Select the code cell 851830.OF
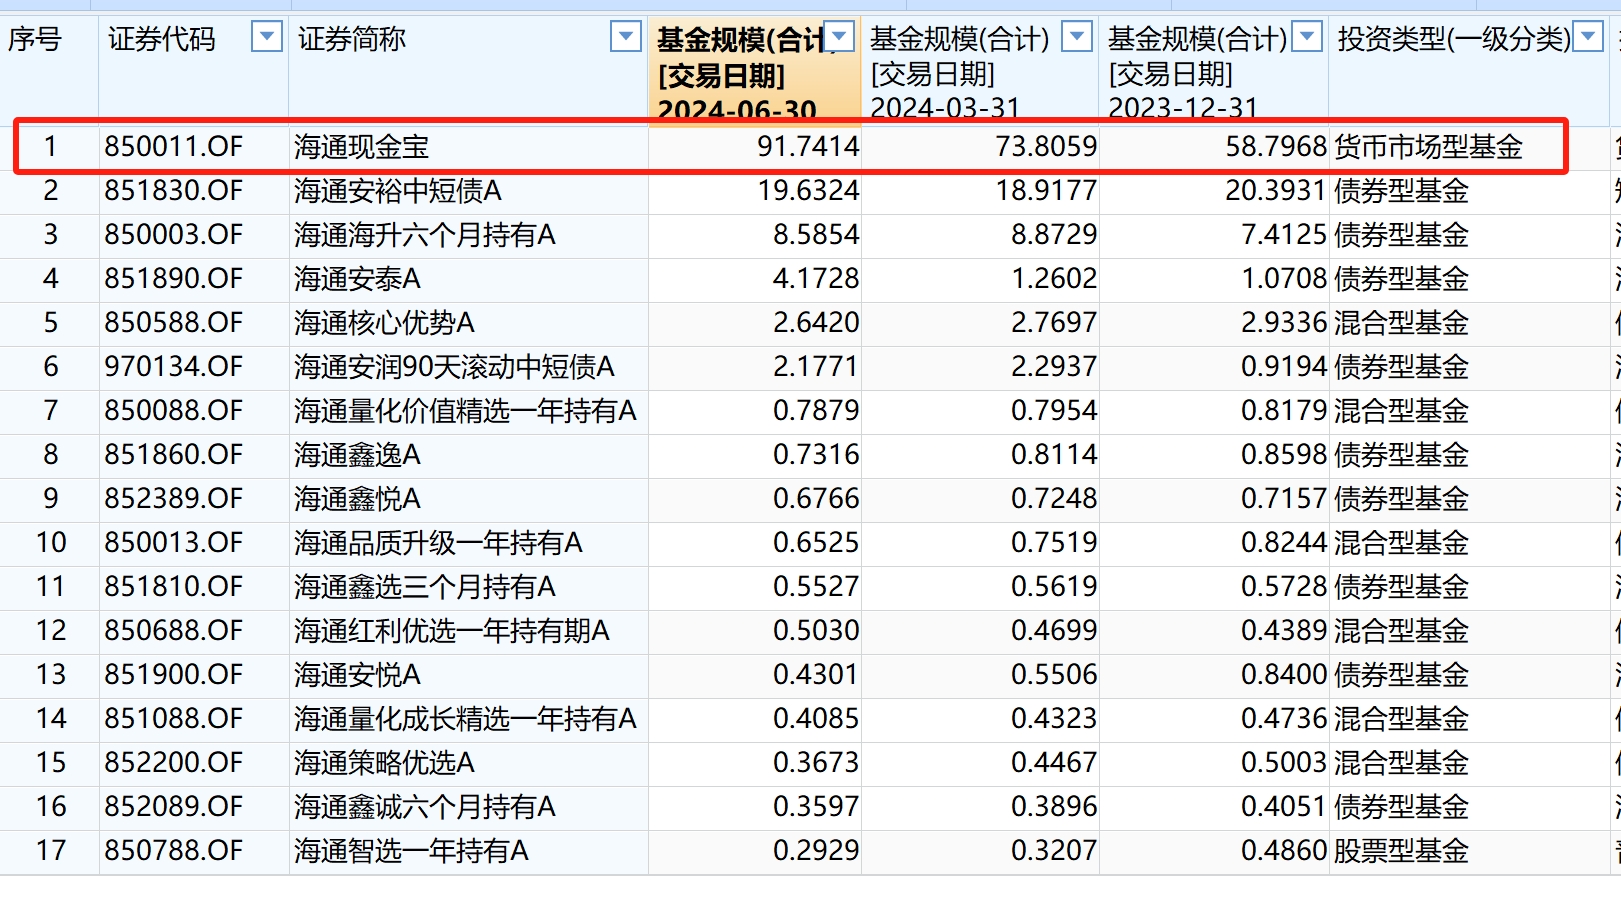Image resolution: width=1621 pixels, height=899 pixels. [174, 191]
